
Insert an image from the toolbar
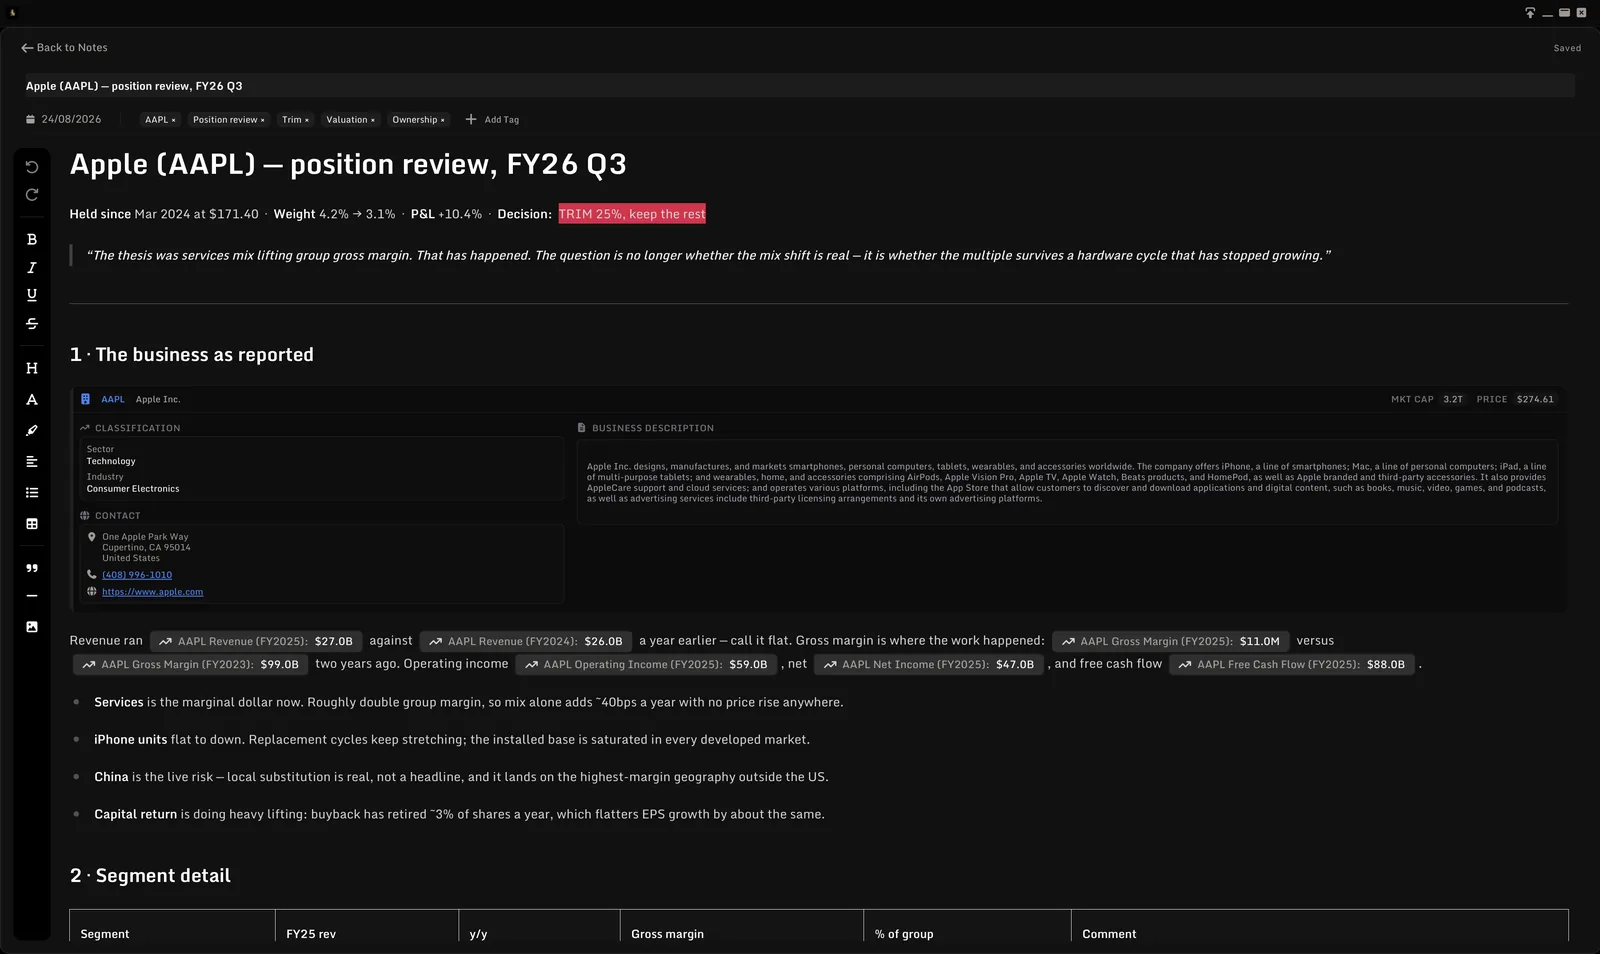click(x=32, y=627)
